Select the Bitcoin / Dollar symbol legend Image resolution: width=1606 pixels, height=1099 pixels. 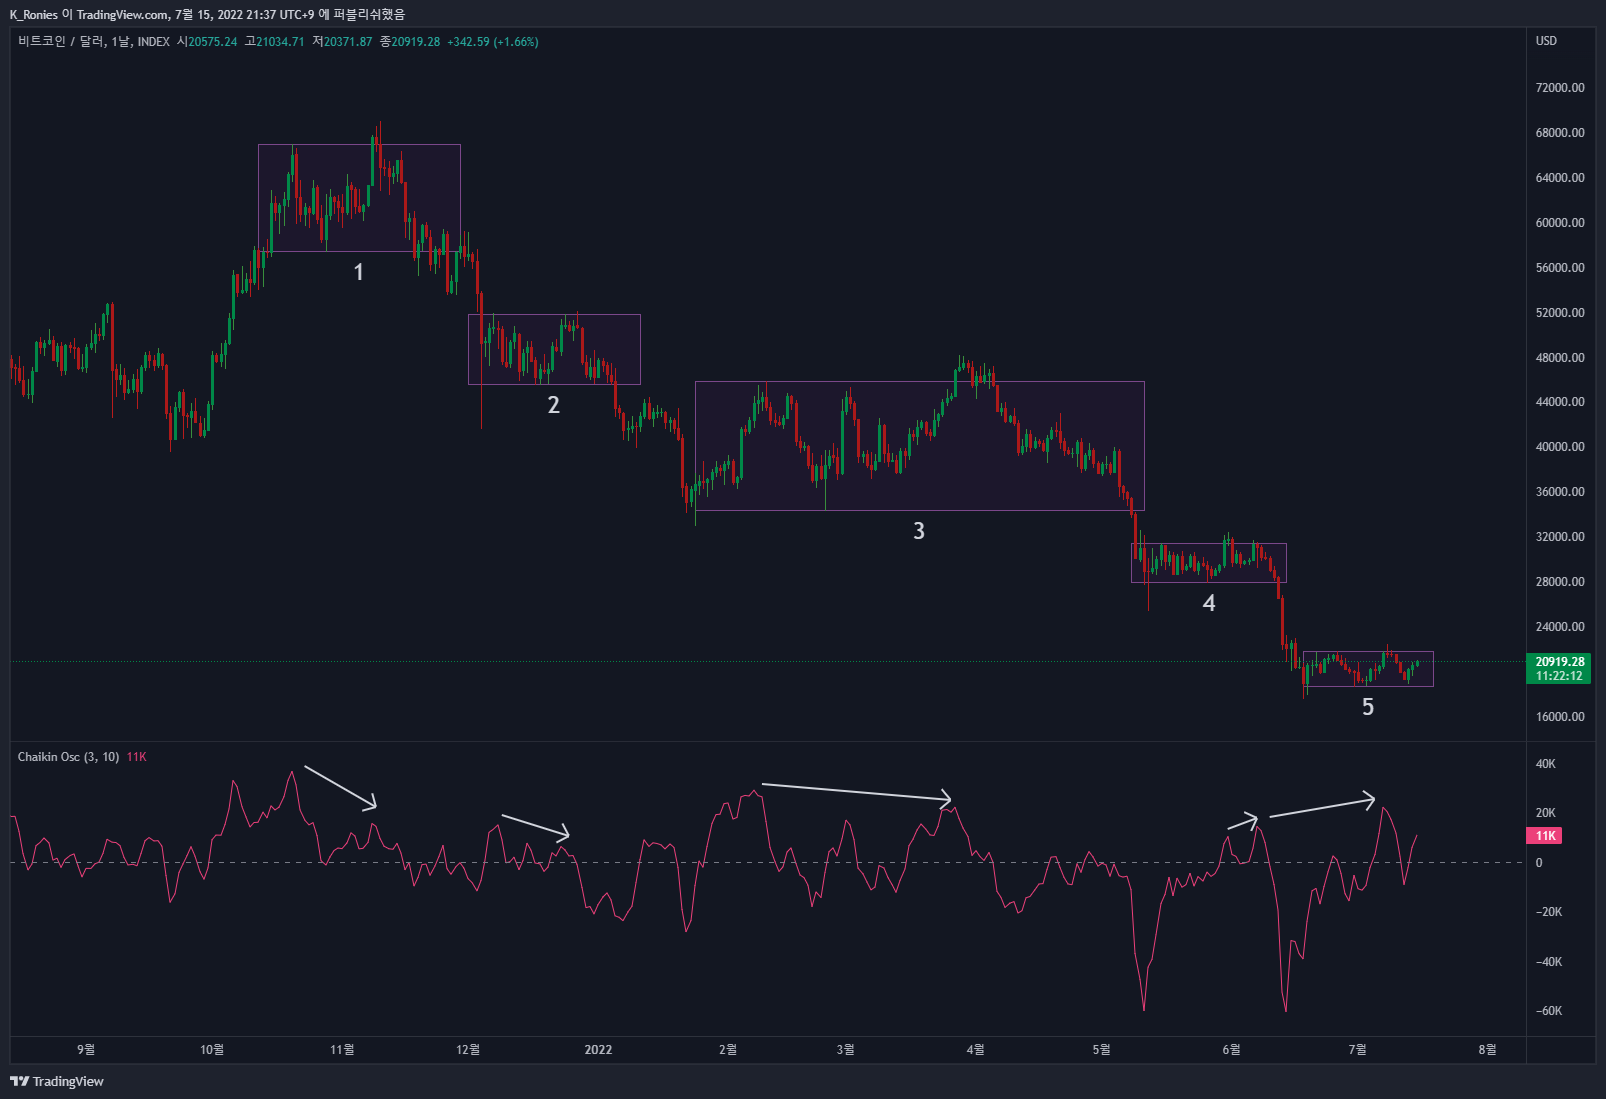(94, 42)
